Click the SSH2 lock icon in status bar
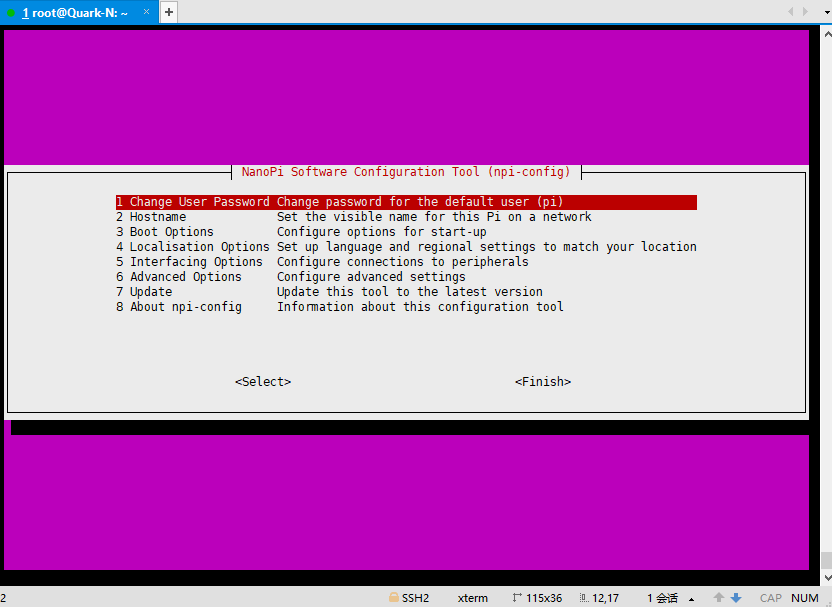This screenshot has height=607, width=832. (x=394, y=597)
